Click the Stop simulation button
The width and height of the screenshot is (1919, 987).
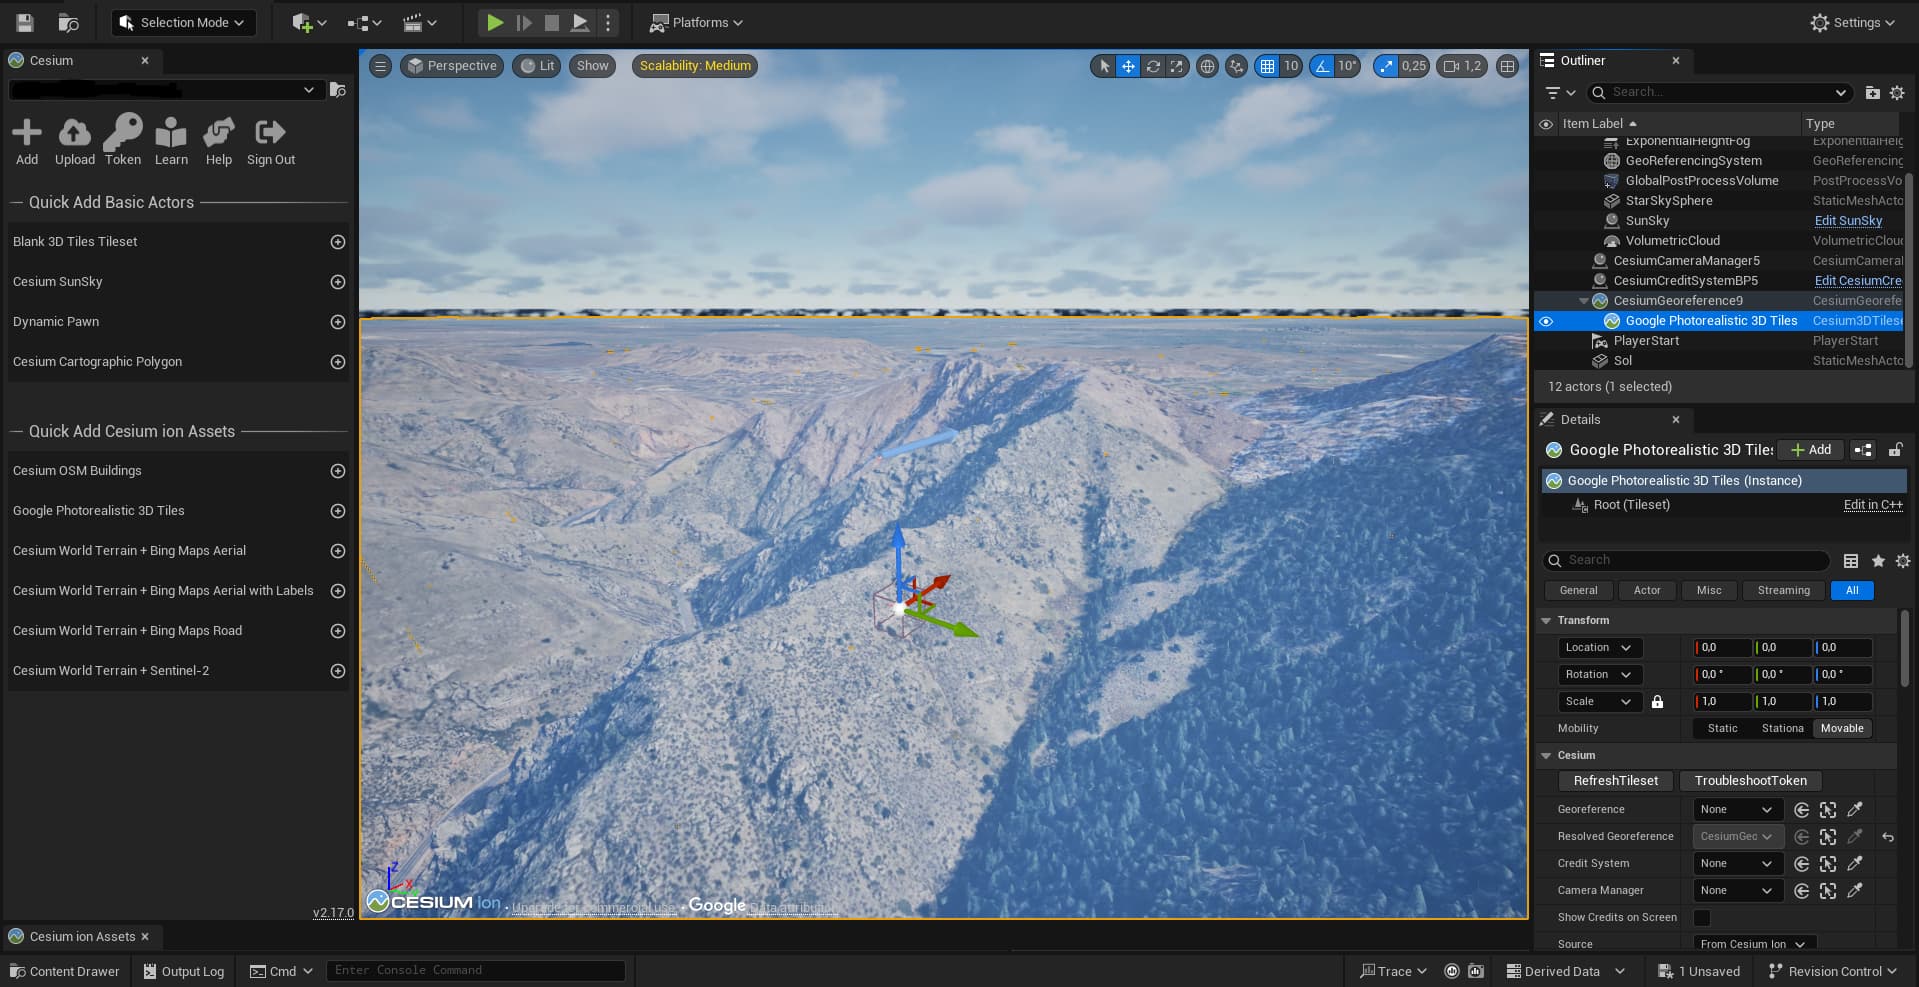[x=551, y=22]
